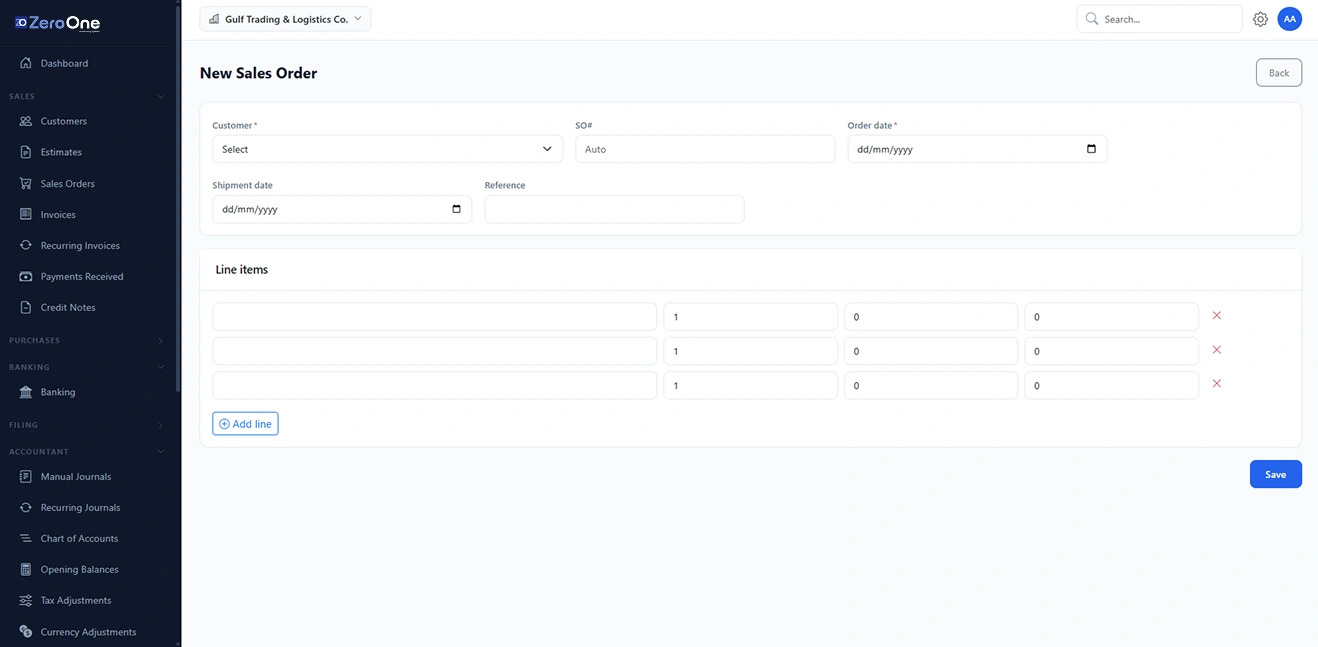Click the Save button
Viewport: 1318px width, 647px height.
1276,474
